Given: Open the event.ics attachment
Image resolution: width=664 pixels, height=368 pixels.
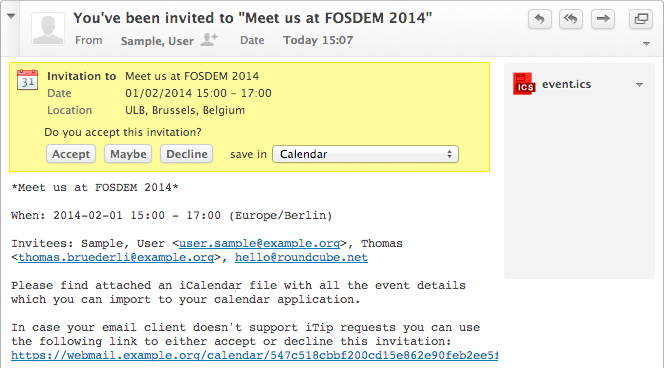Looking at the screenshot, I should coord(566,84).
